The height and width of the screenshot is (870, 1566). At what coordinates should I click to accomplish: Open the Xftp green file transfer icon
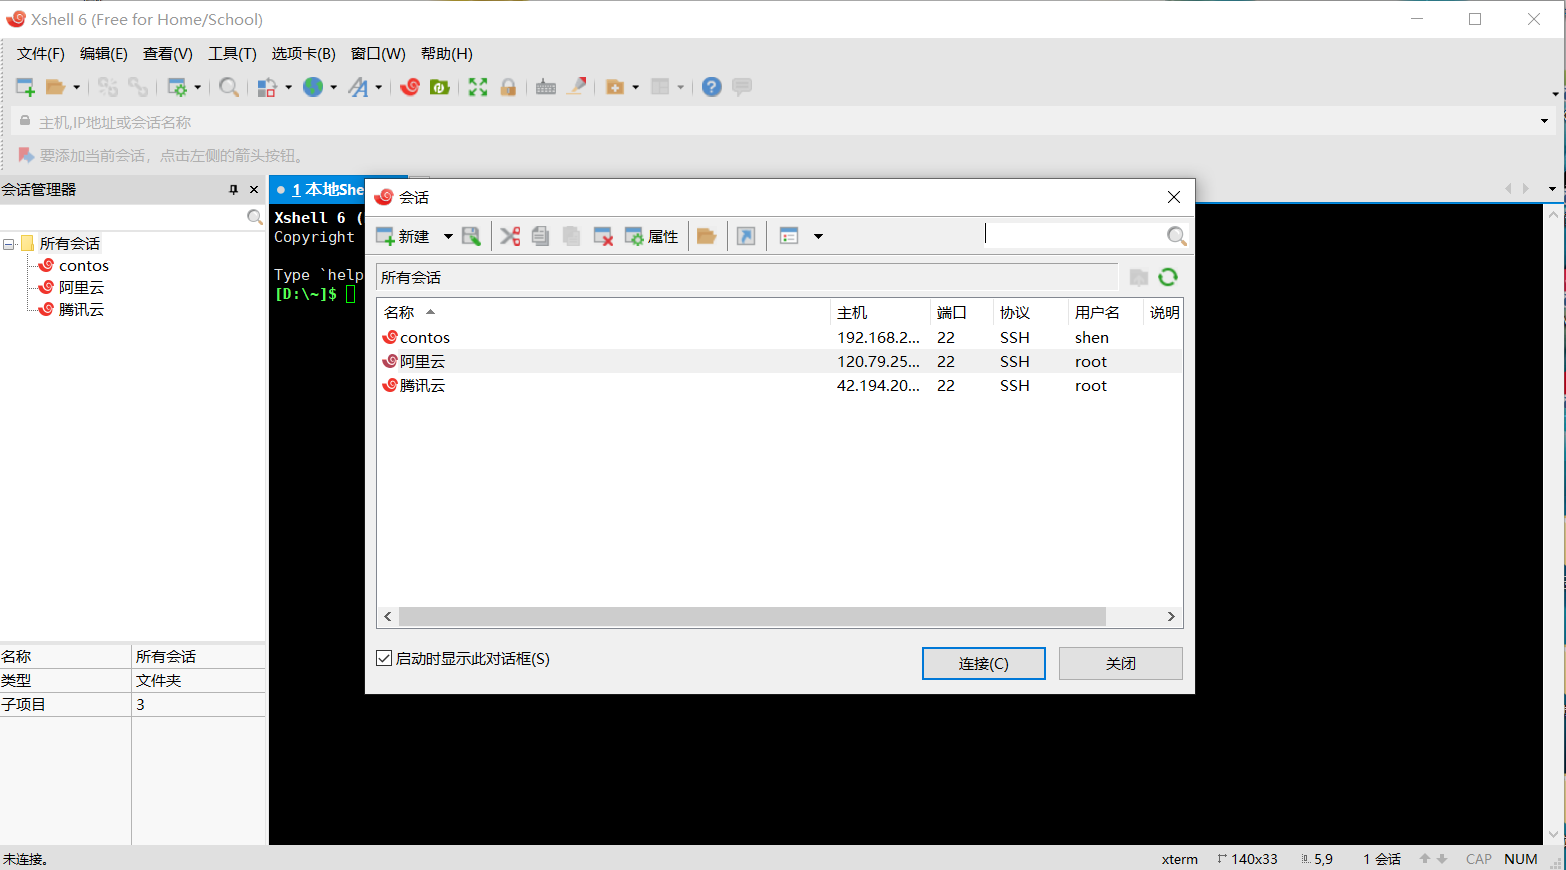[439, 87]
